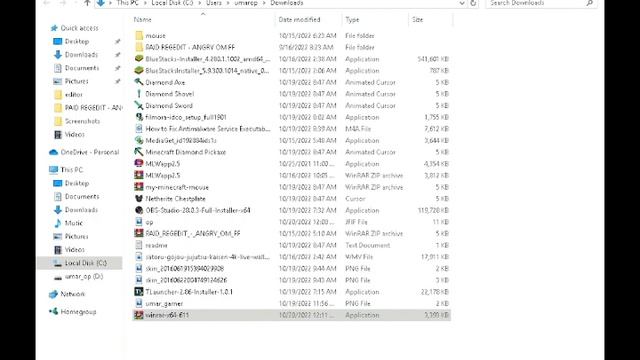Open Desktop under Quick access

(77, 41)
